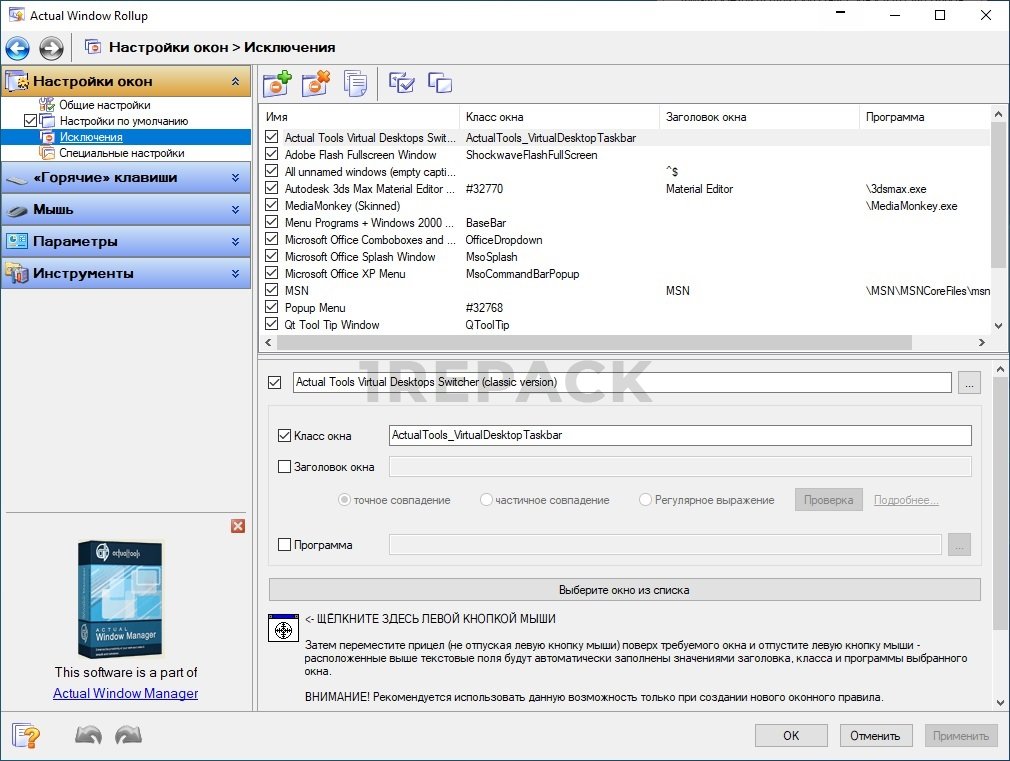The width and height of the screenshot is (1010, 761).
Task: Toggle the 'Заголовок окна' checkbox
Action: [x=284, y=466]
